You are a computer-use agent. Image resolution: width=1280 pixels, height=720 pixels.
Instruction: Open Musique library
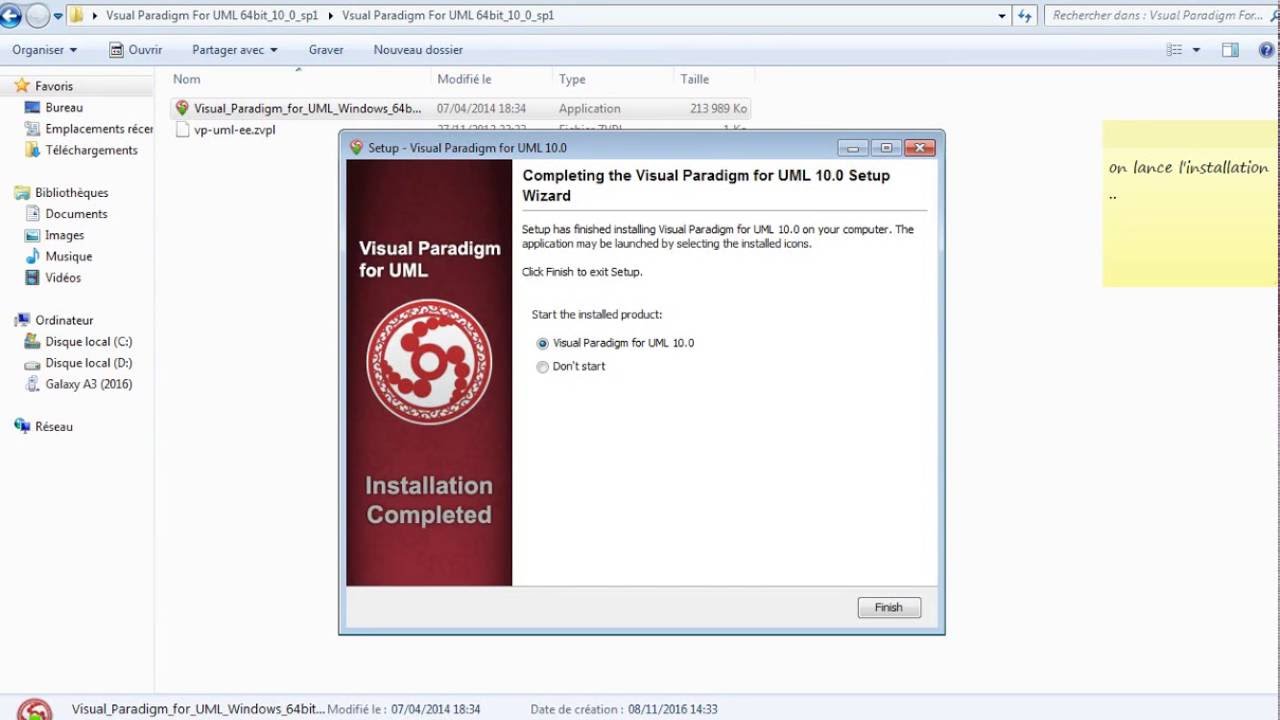coord(68,257)
